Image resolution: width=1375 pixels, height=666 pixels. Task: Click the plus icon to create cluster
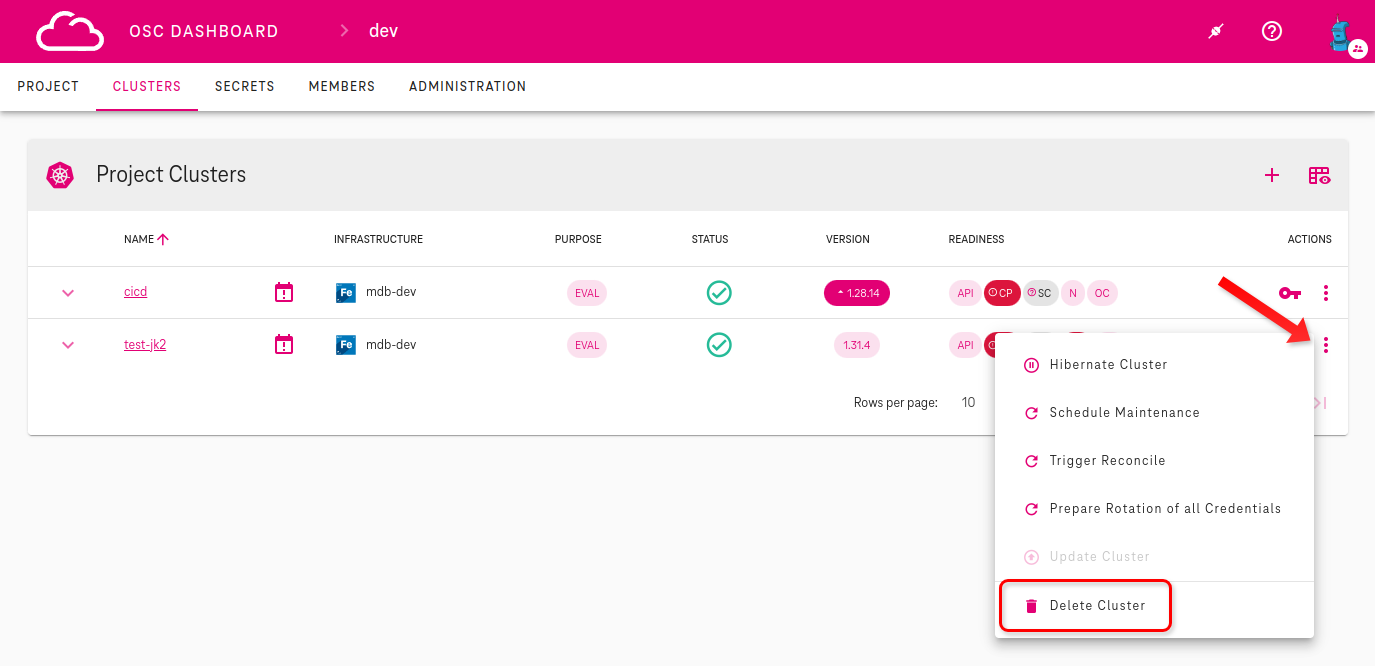[1272, 175]
